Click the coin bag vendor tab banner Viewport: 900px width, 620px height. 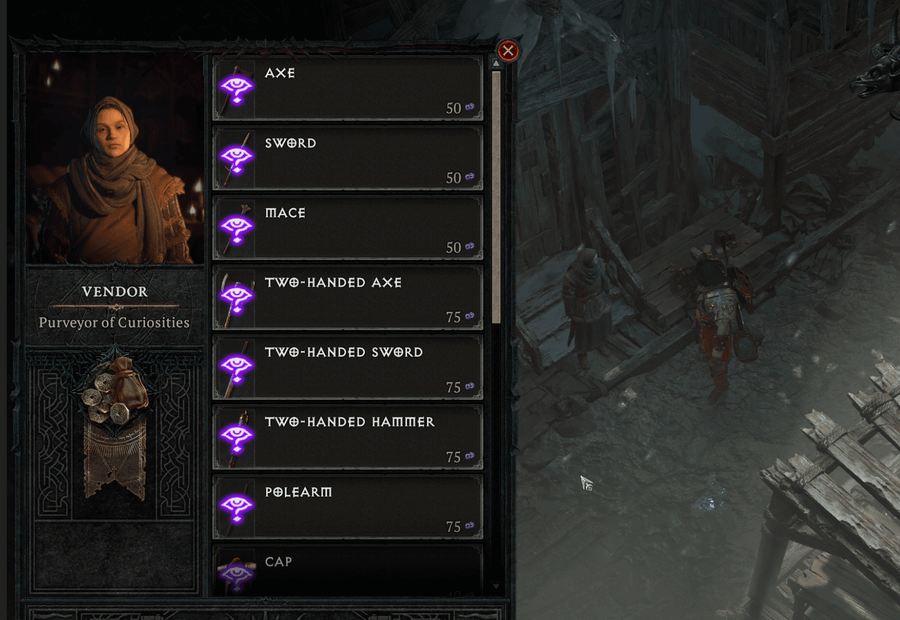click(115, 427)
